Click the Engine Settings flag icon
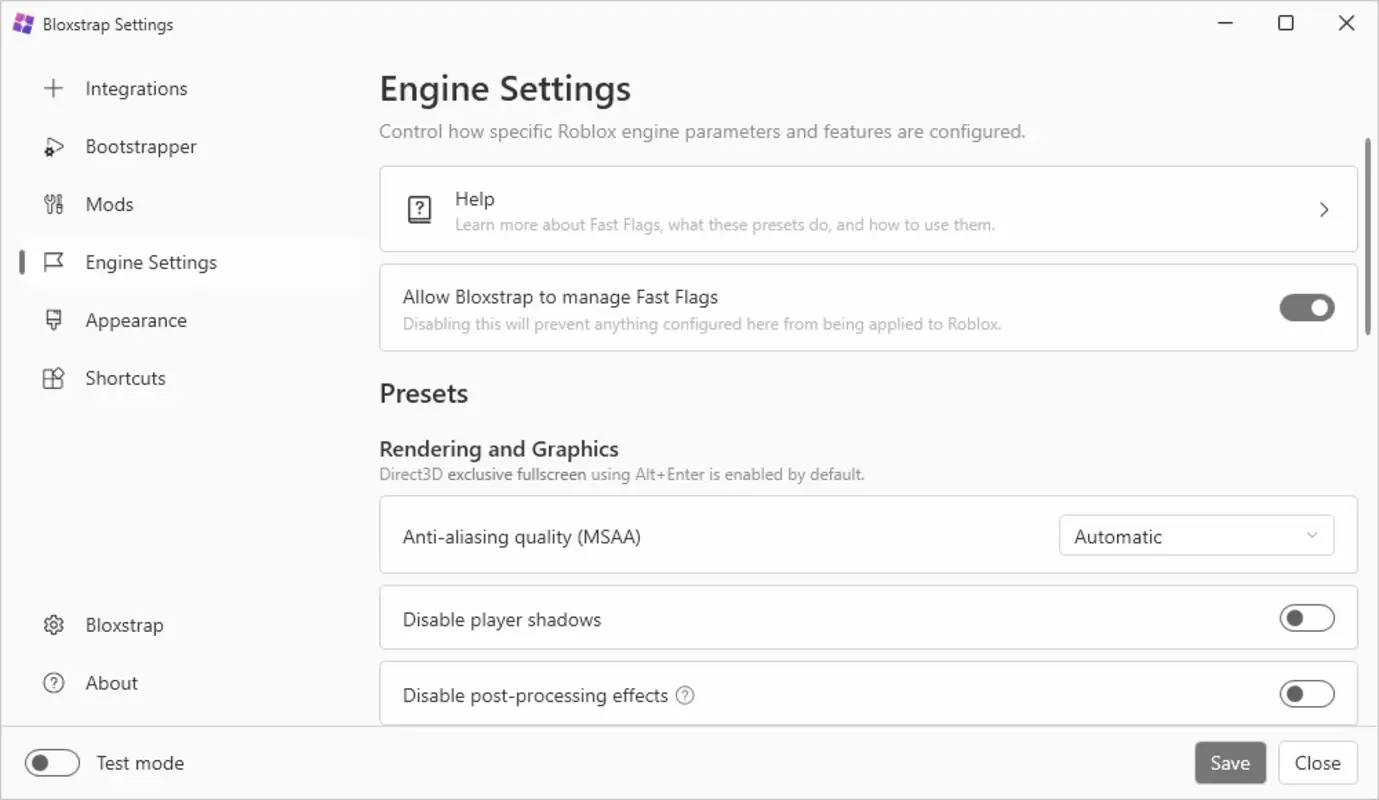Viewport: 1379px width, 800px height. tap(53, 262)
